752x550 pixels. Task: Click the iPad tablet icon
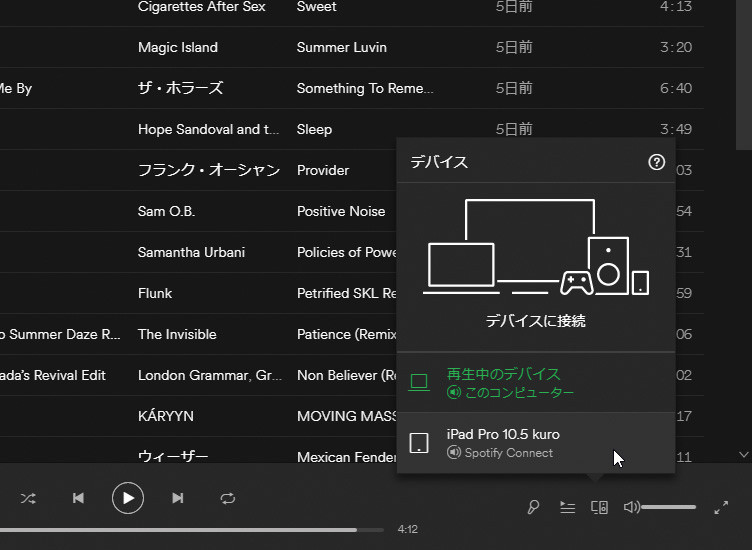point(419,443)
